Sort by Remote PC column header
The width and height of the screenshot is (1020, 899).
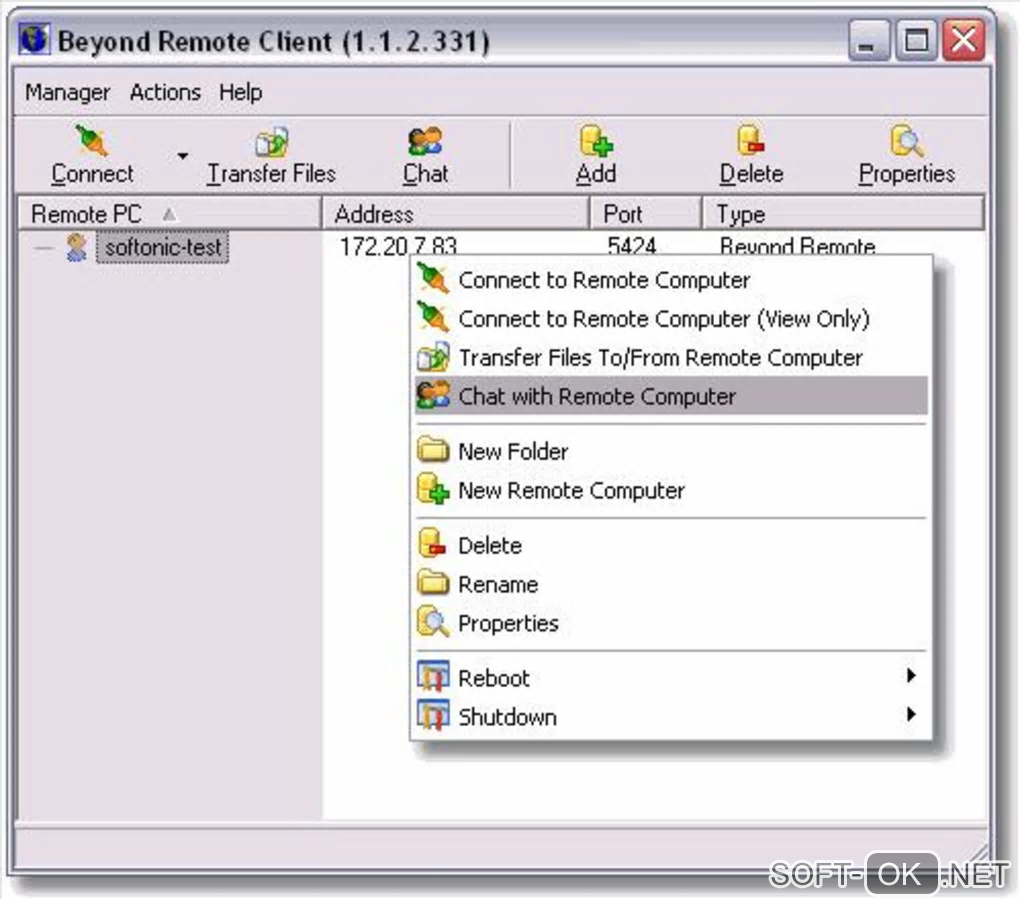pos(170,213)
